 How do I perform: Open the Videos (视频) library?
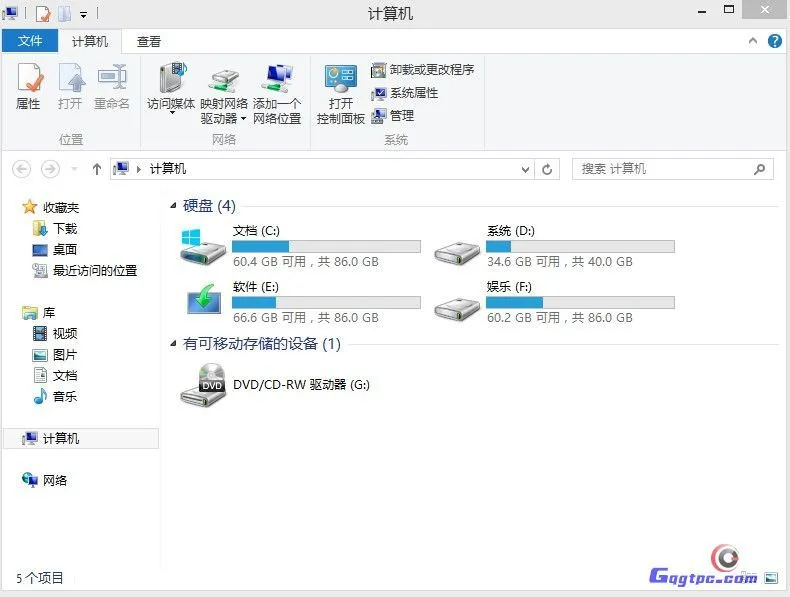pyautogui.click(x=55, y=333)
